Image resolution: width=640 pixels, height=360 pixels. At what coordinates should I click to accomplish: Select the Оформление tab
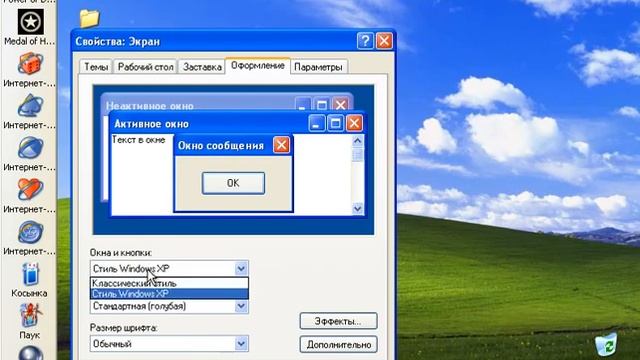click(x=258, y=66)
